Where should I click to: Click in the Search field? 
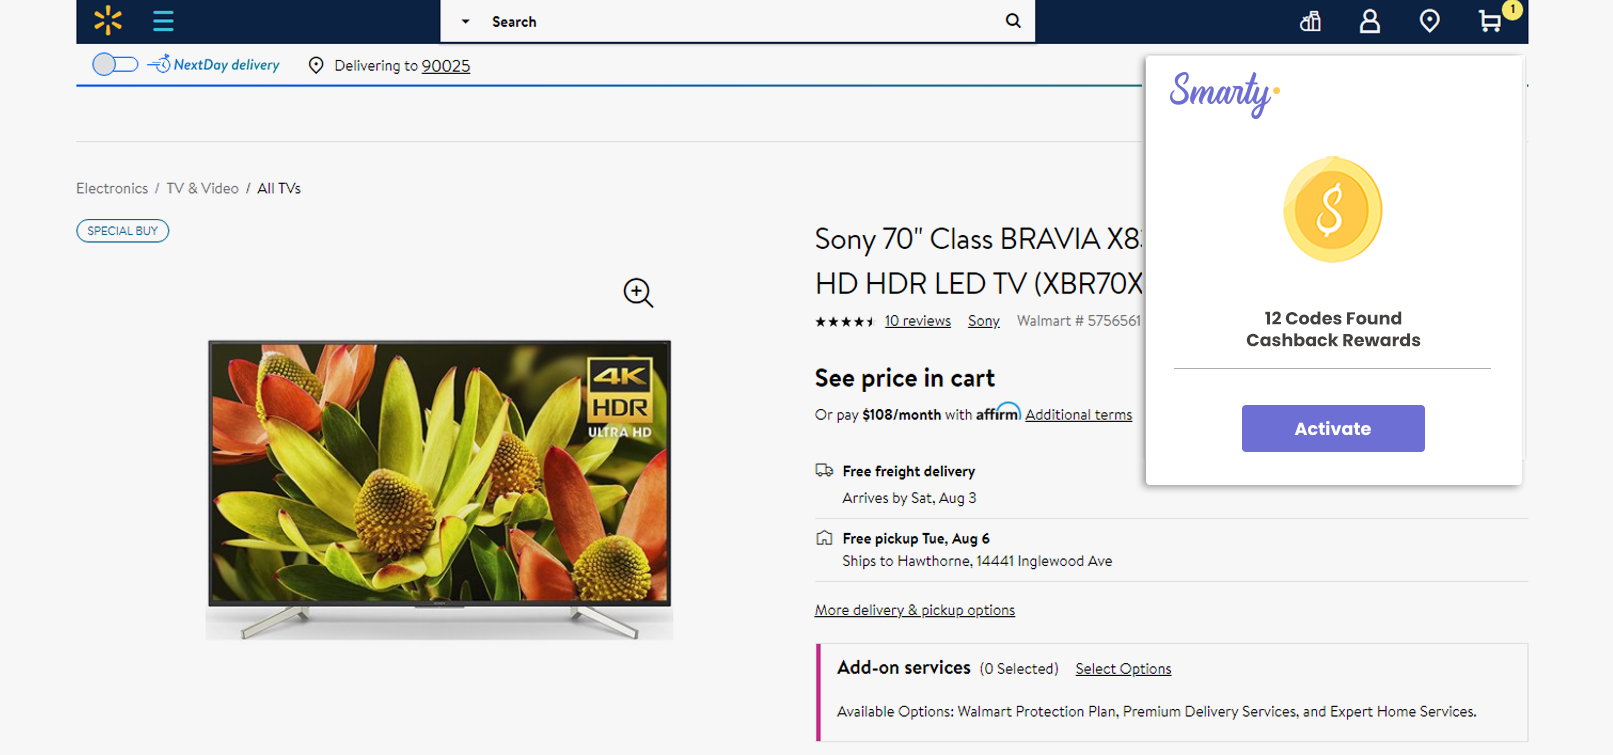click(x=740, y=21)
